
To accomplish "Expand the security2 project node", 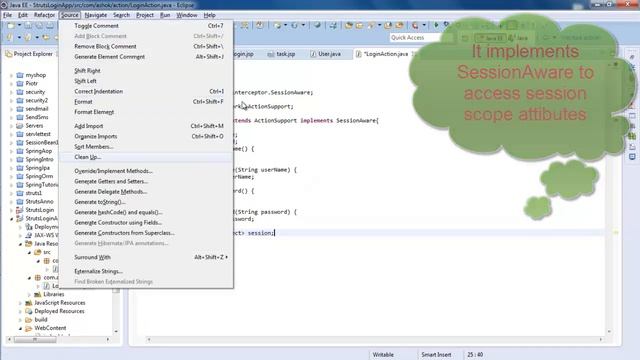I will 11,100.
